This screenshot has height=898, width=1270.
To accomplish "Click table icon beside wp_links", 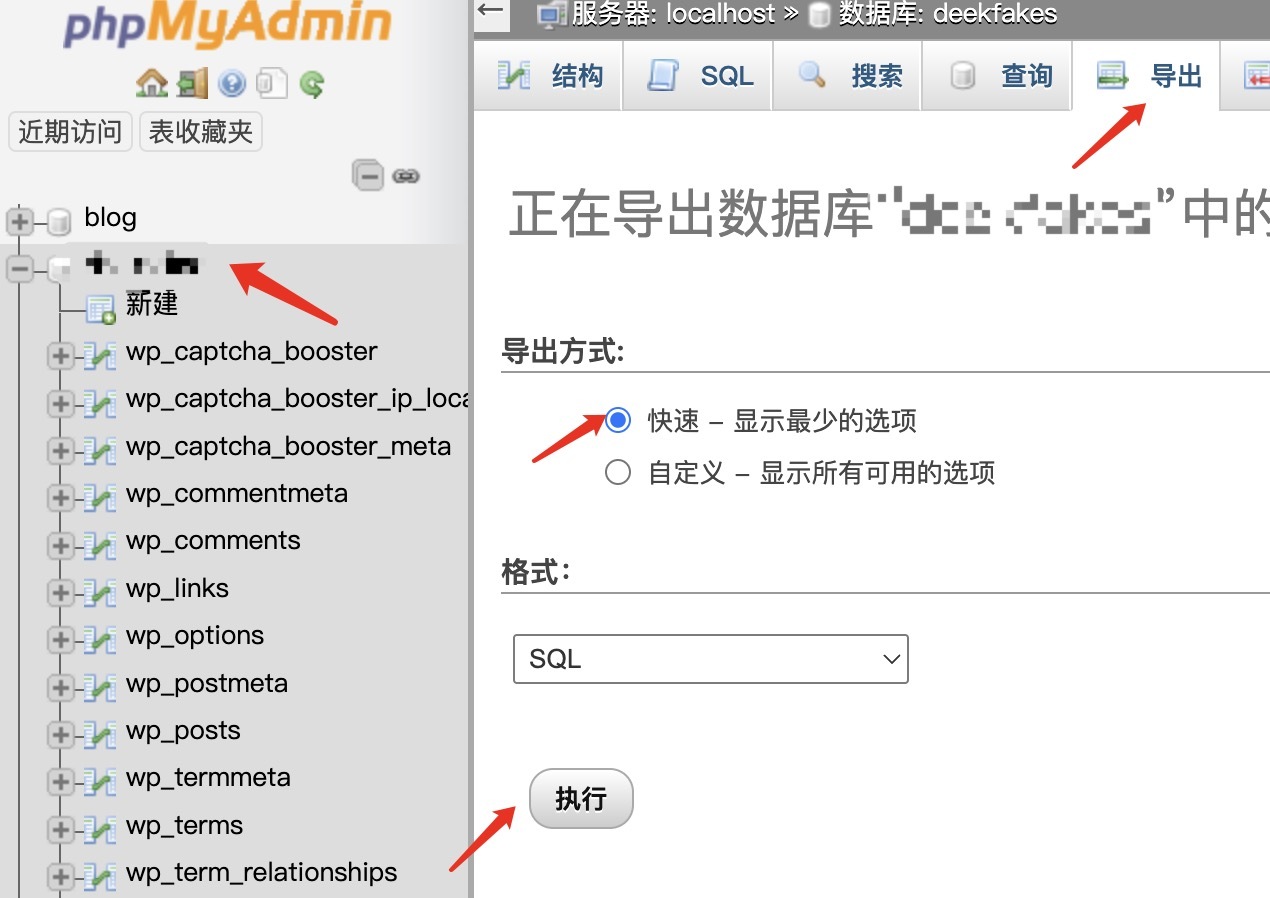I will coord(100,592).
